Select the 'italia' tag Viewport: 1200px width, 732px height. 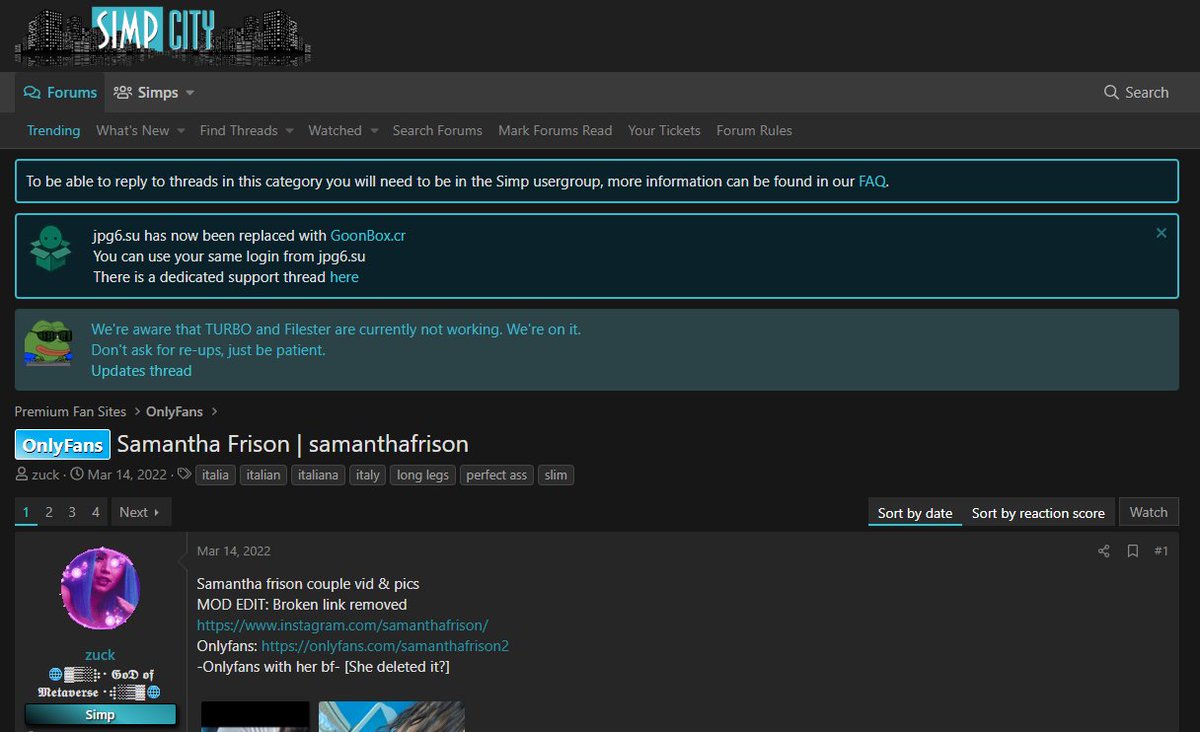click(215, 475)
